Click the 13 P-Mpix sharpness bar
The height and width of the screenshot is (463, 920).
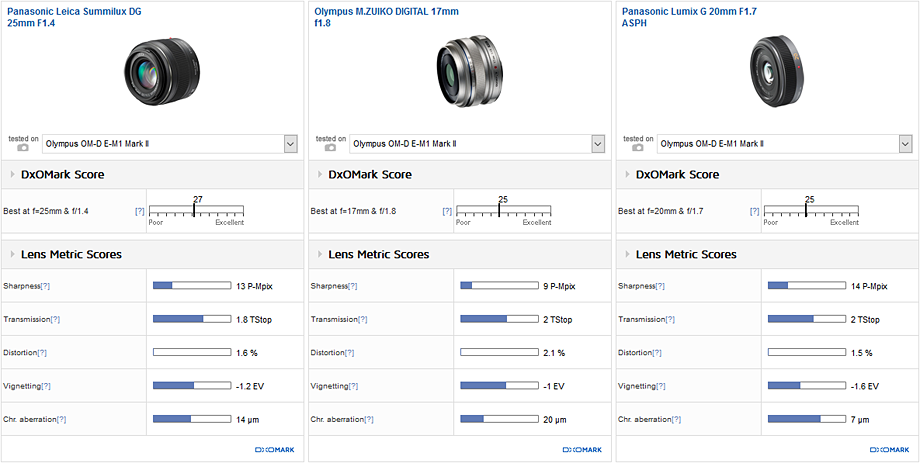click(x=192, y=286)
